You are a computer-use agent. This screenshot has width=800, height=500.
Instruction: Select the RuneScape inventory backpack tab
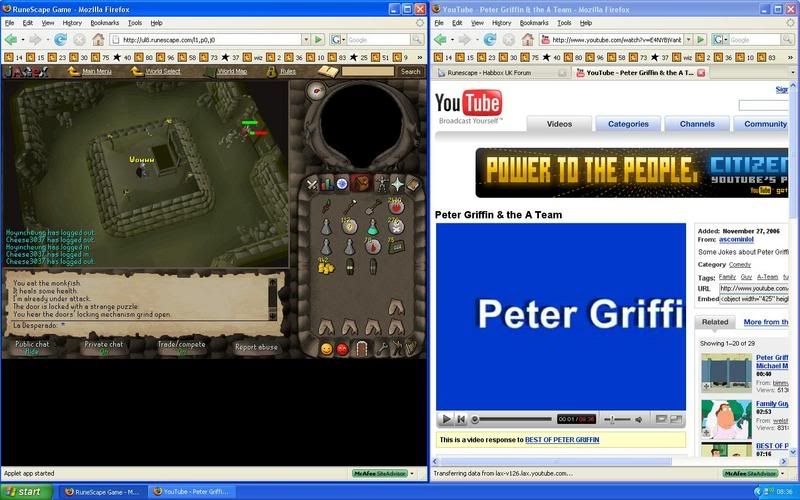(x=361, y=184)
